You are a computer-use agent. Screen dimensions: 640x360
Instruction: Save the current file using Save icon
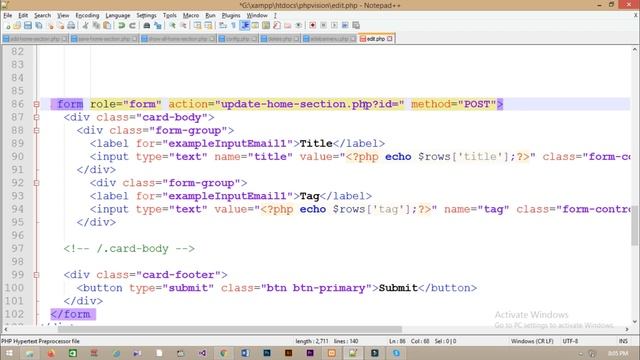tap(28, 26)
